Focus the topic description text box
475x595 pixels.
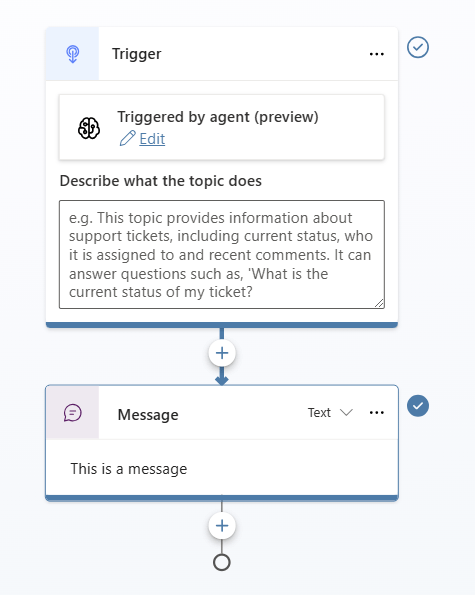(x=222, y=254)
